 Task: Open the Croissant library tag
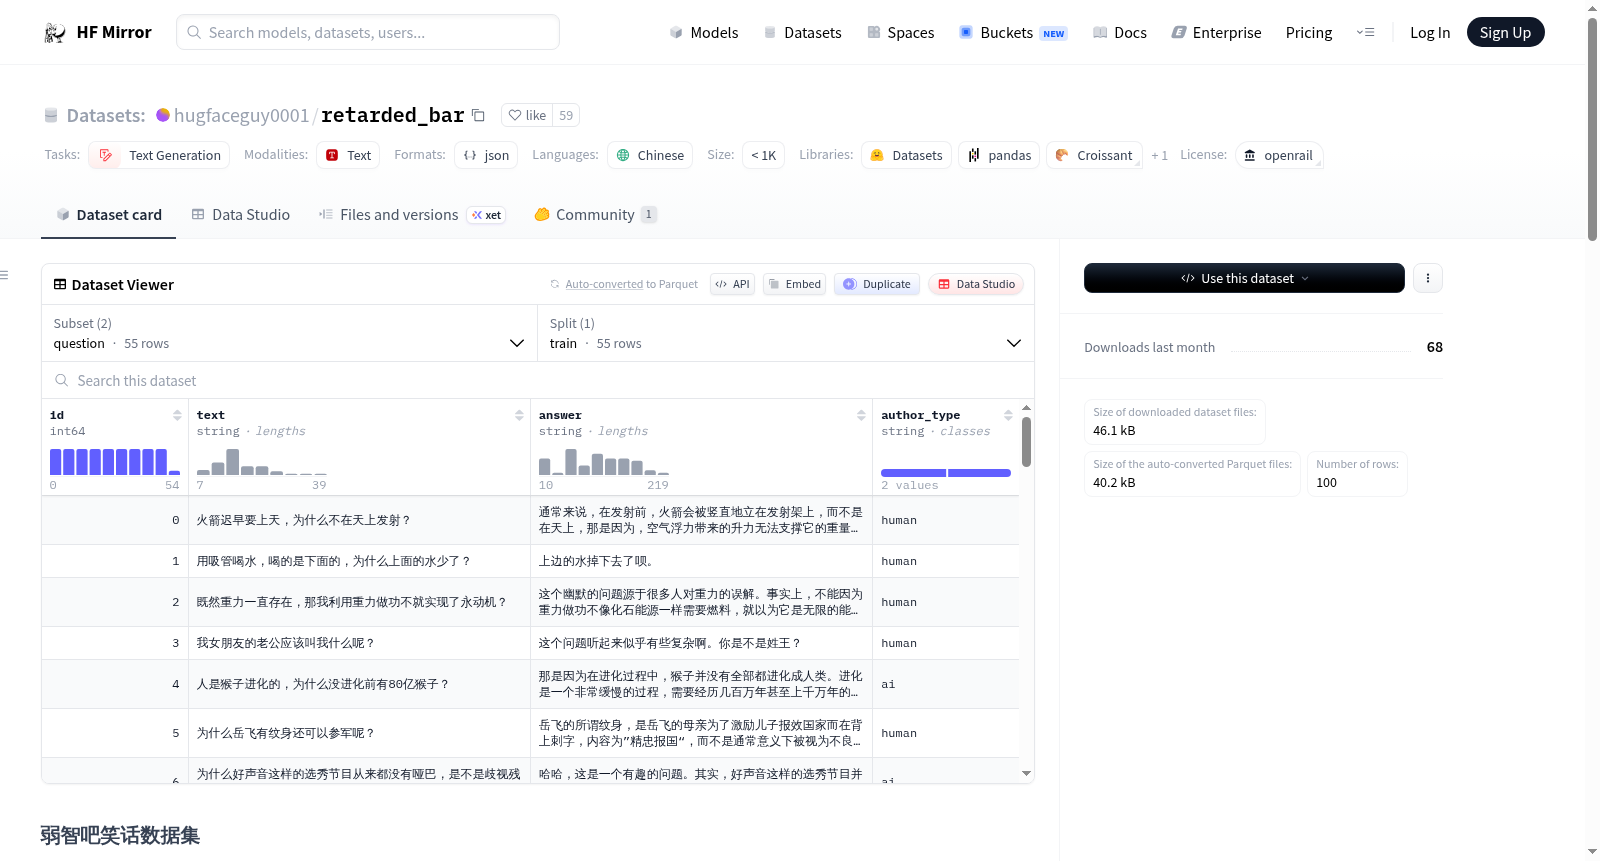coord(1094,155)
